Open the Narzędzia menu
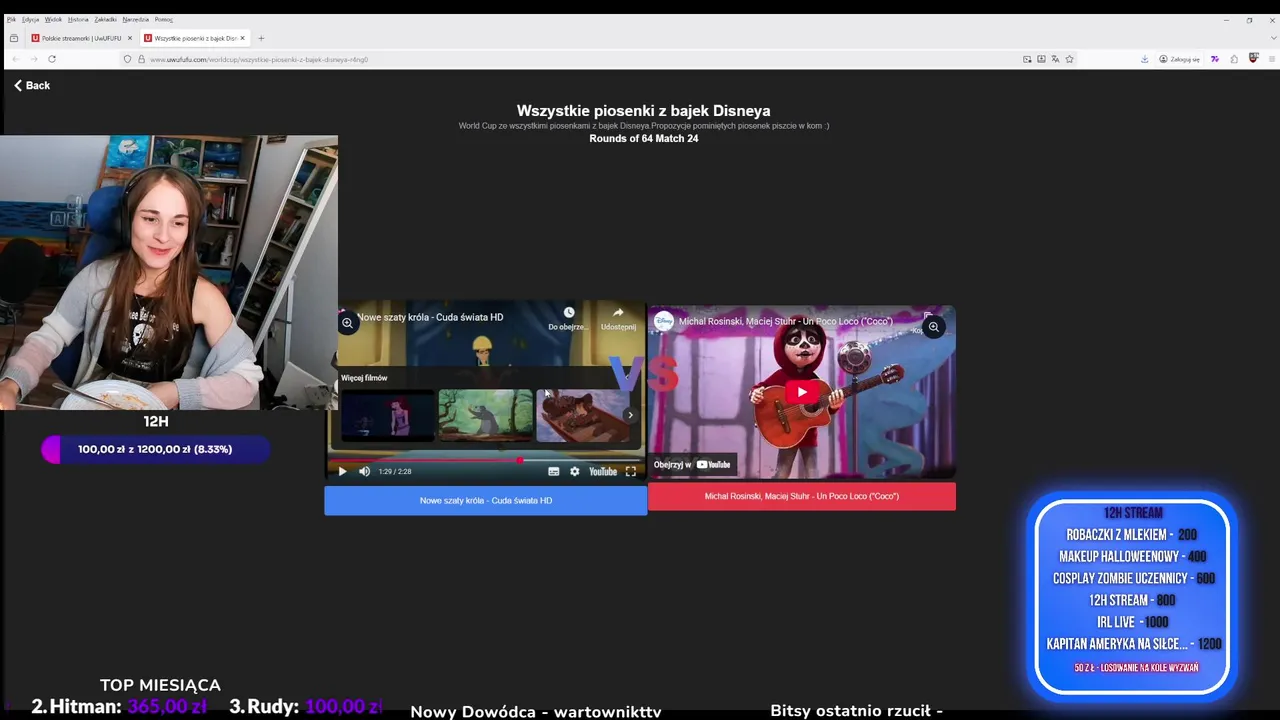1280x720 pixels. [135, 19]
